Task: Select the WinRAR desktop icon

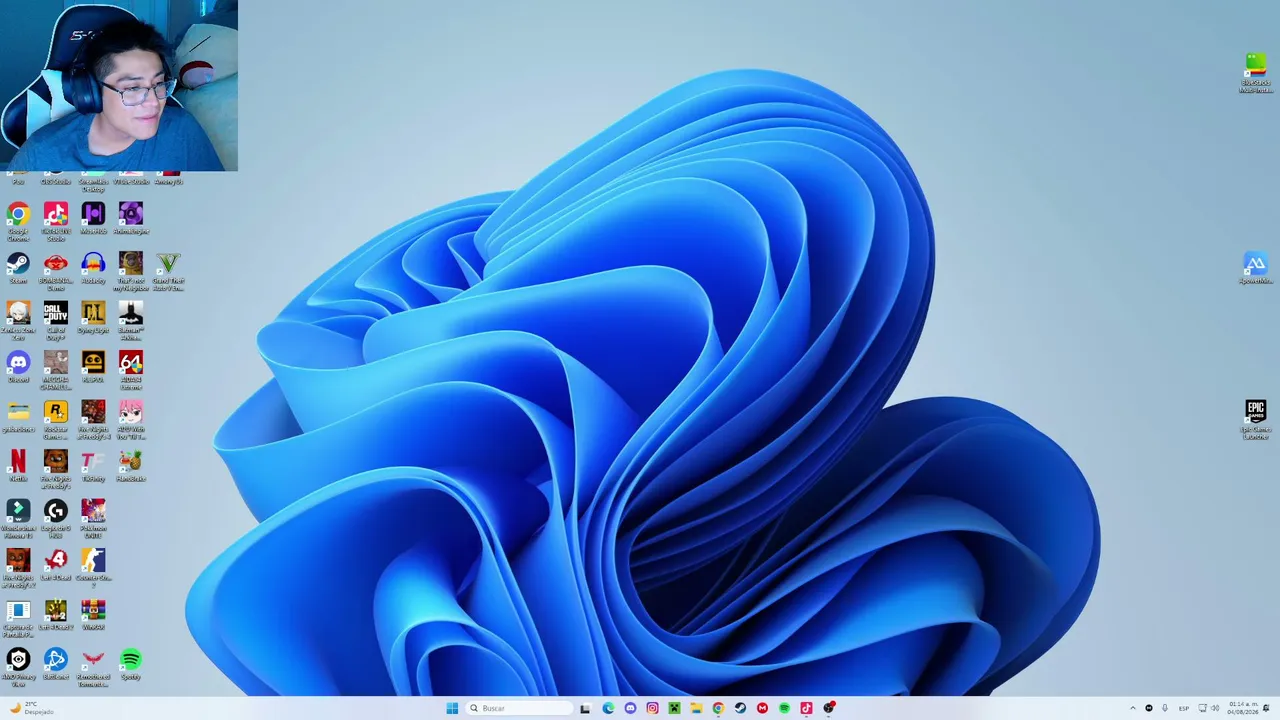Action: click(93, 614)
